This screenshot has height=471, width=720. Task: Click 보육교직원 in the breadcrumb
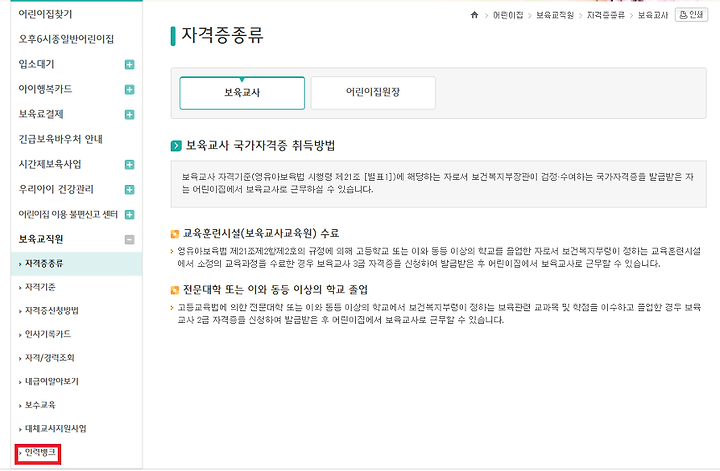[555, 16]
